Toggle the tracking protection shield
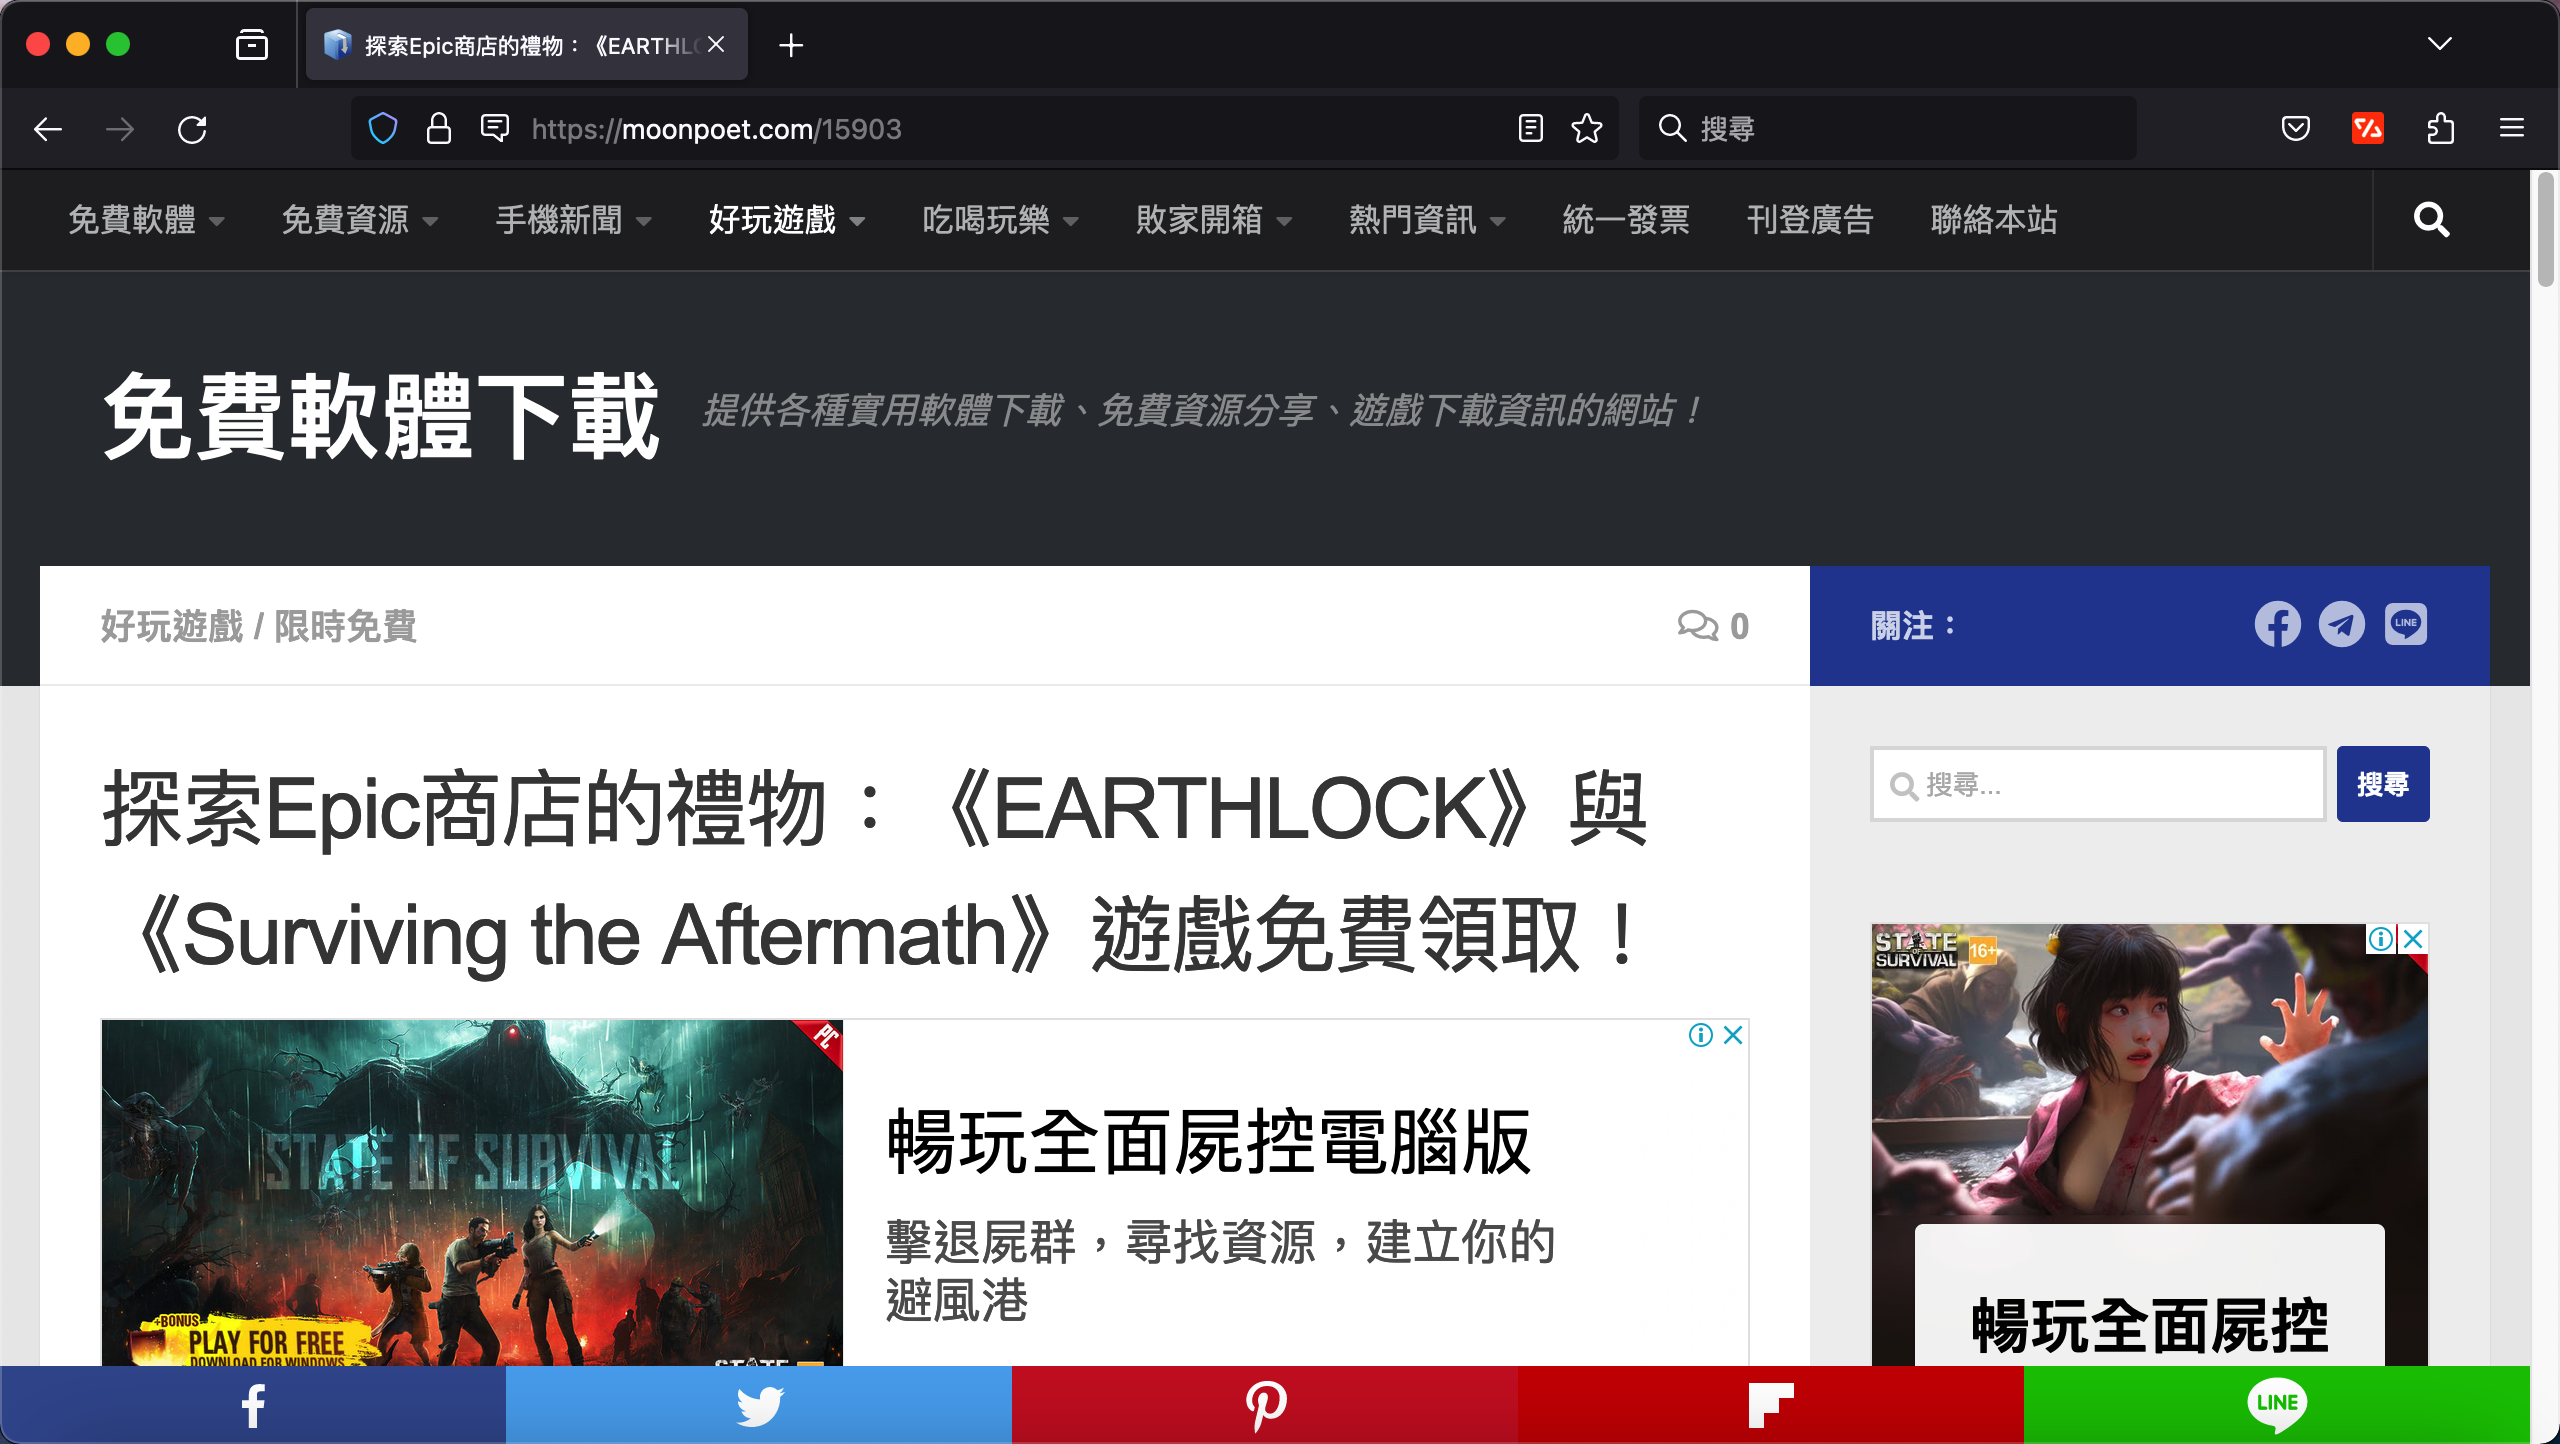 pyautogui.click(x=382, y=128)
